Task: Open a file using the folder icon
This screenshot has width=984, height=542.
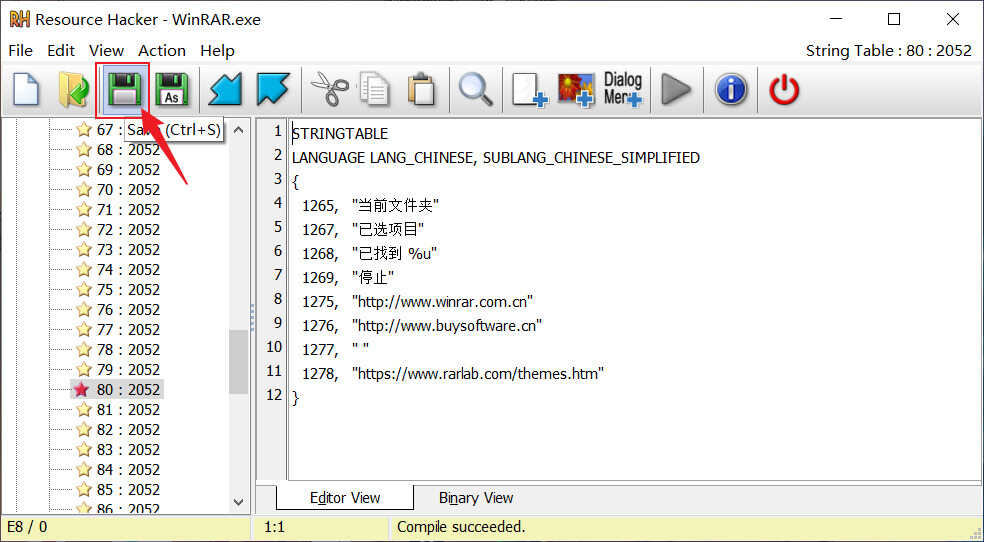Action: pos(73,90)
